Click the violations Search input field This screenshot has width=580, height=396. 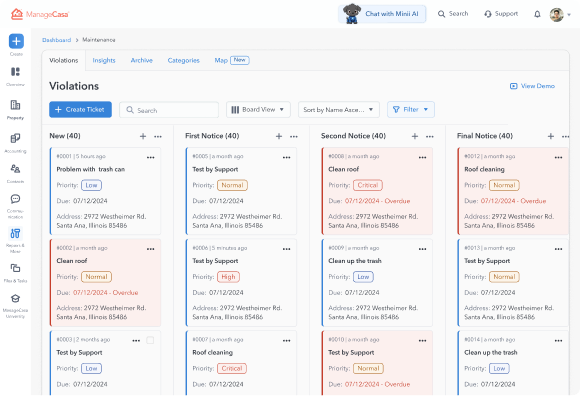tap(169, 110)
